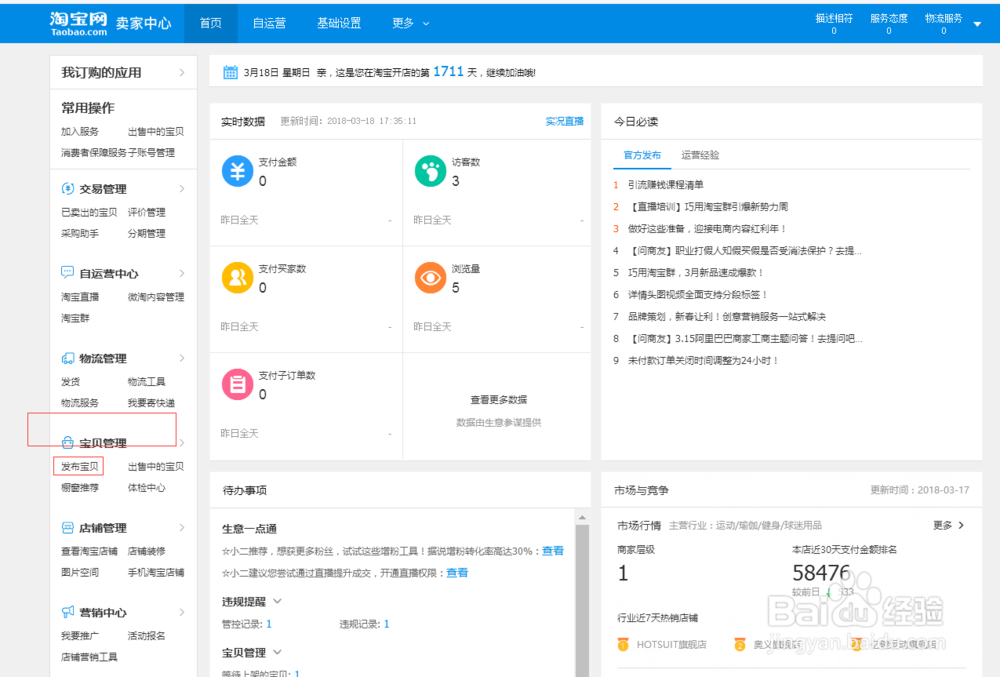Open 图片空间 link

click(x=80, y=572)
